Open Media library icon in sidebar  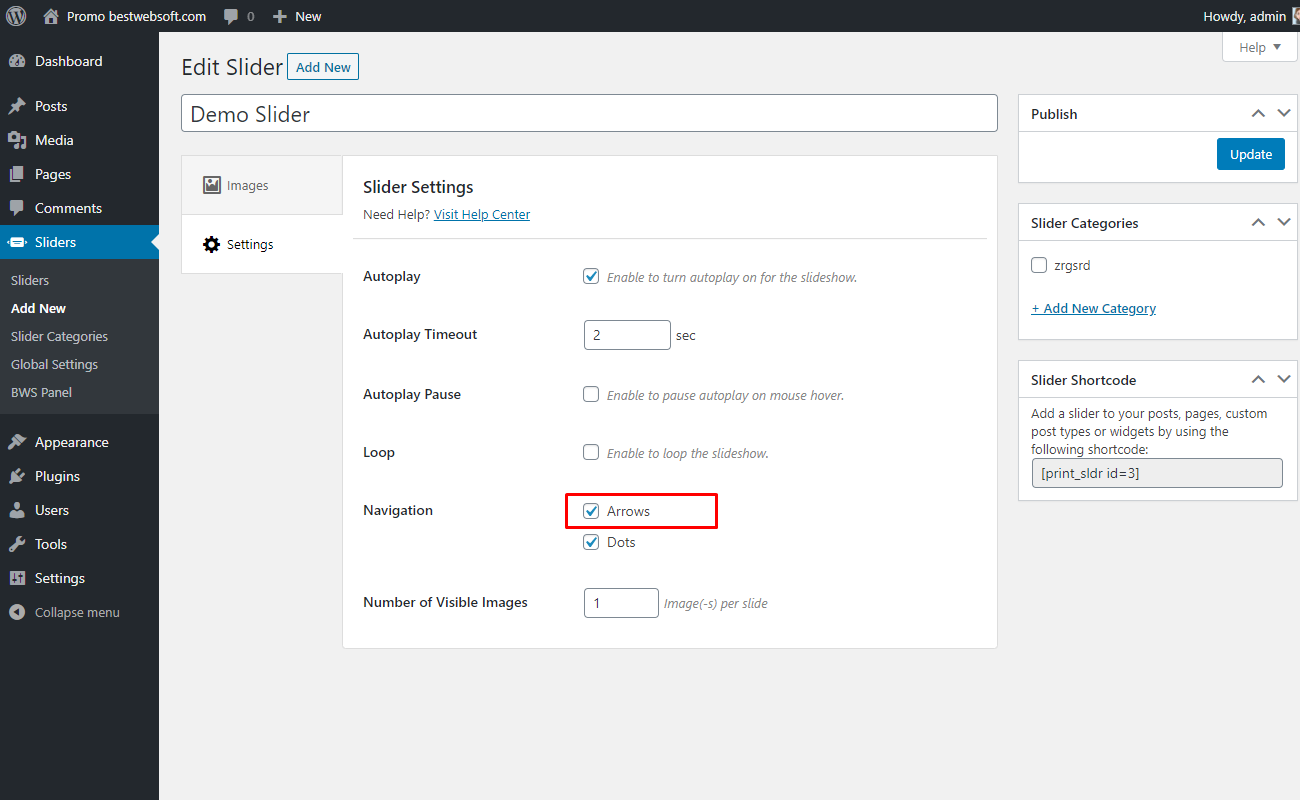click(17, 140)
